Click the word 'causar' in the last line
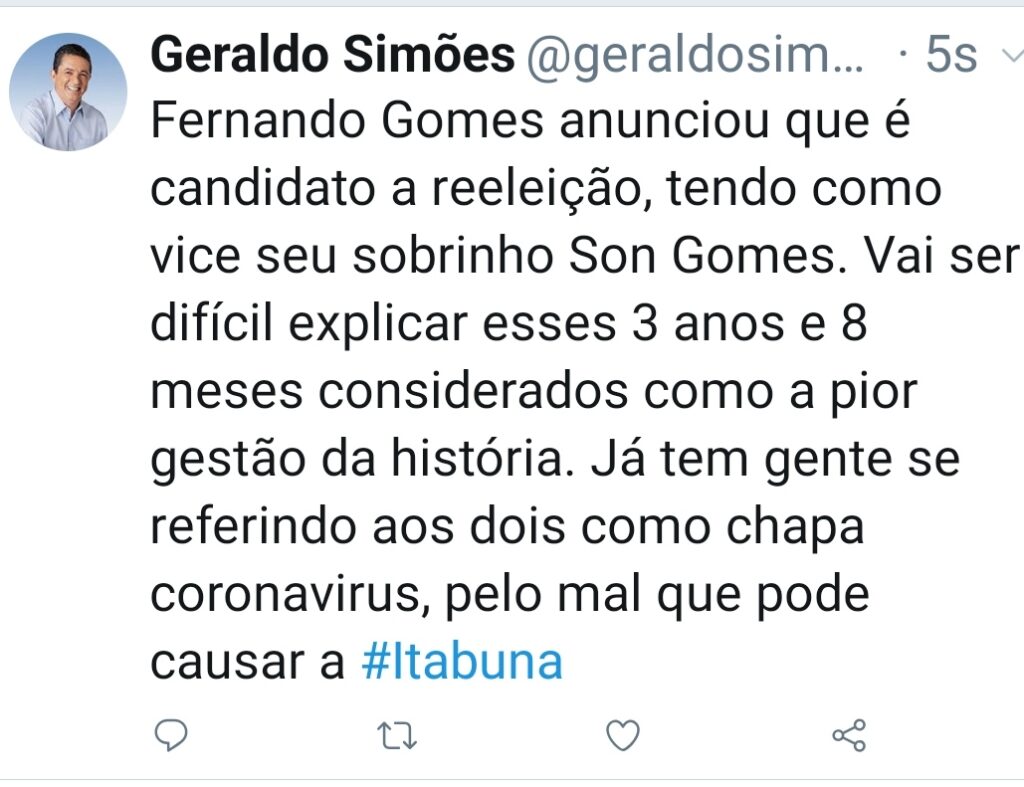1024x787 pixels. click(x=233, y=662)
